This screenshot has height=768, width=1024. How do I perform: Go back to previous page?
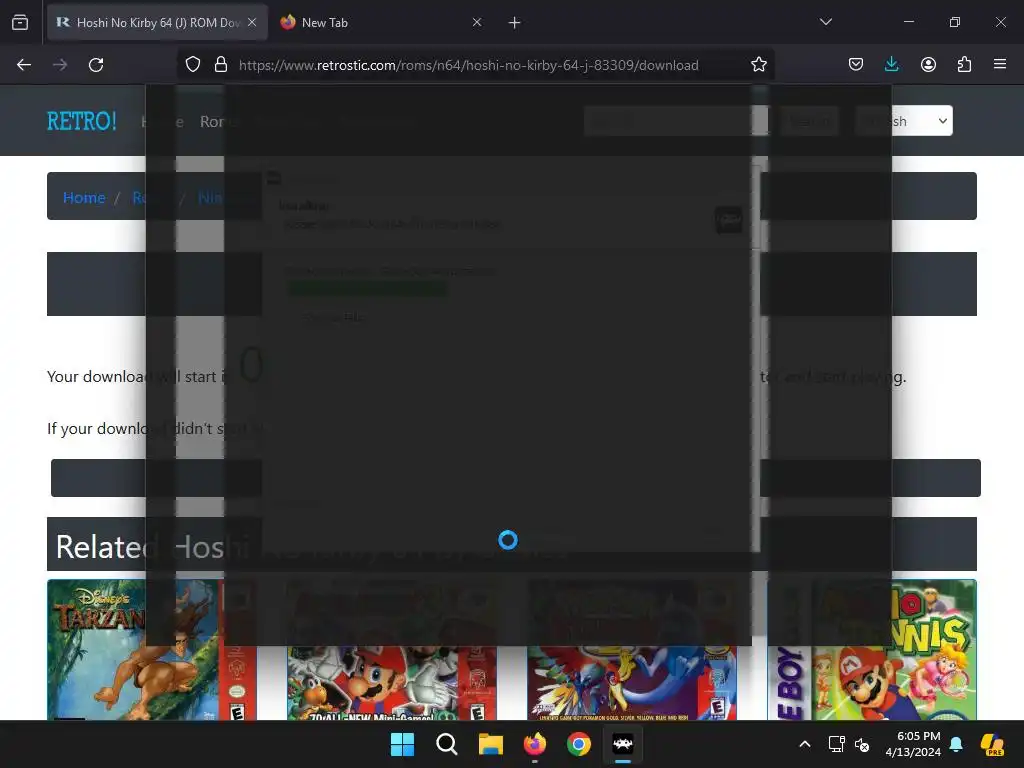coord(24,65)
